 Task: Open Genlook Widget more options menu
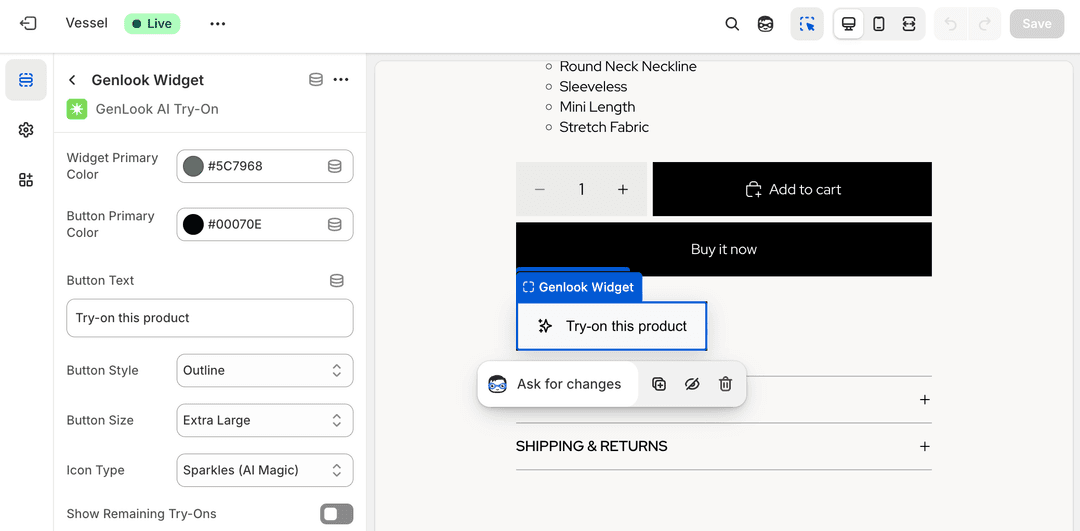pos(341,80)
